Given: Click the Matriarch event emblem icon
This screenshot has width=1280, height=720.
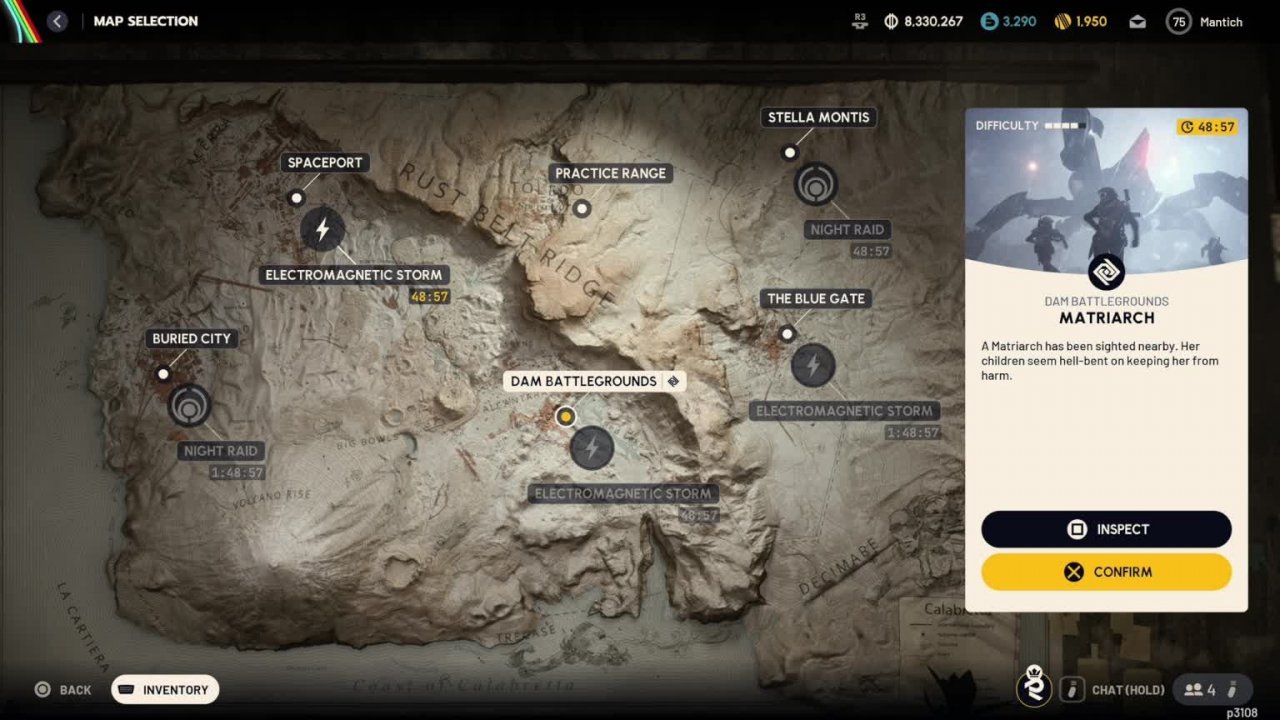Looking at the screenshot, I should 1106,271.
